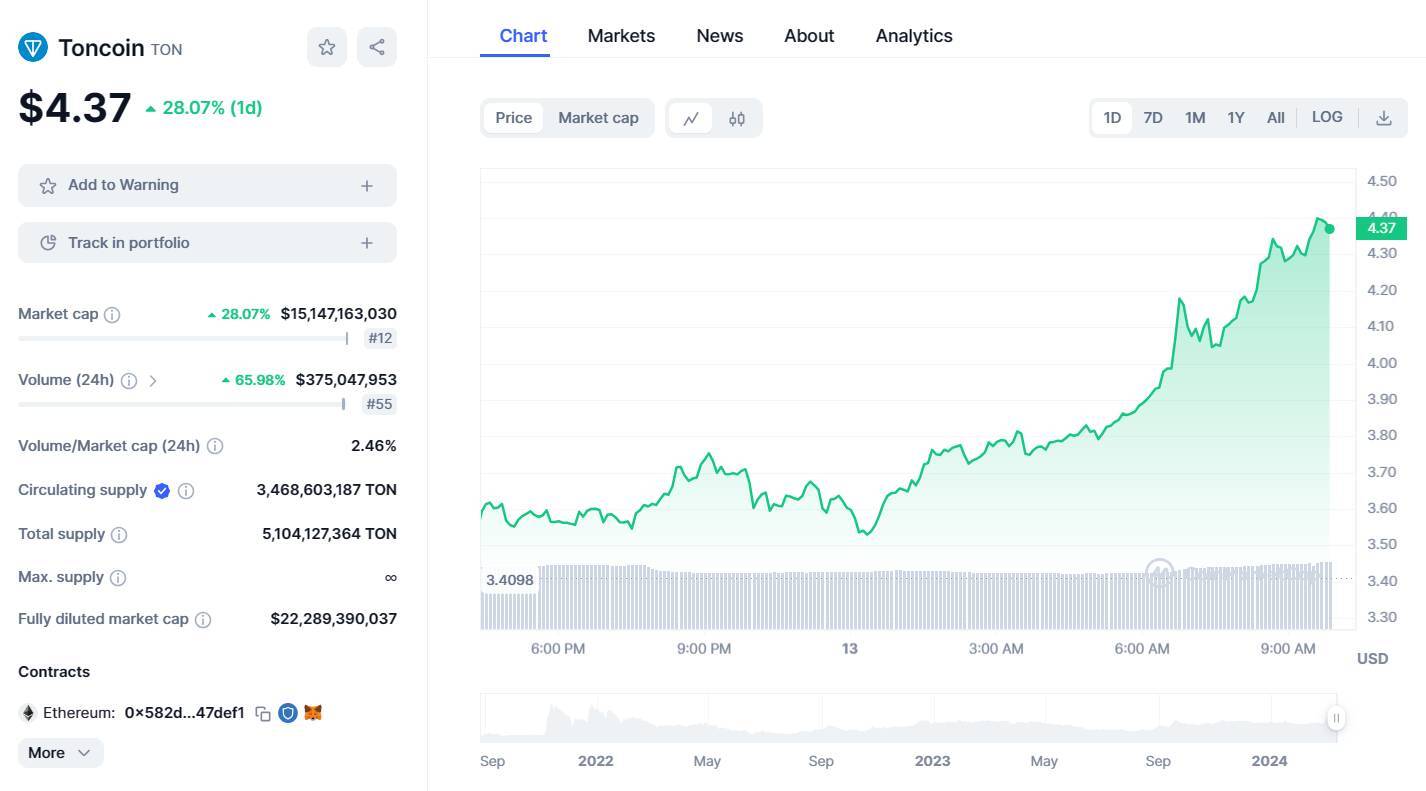The image size is (1426, 791).
Task: Open the News tab
Action: [x=720, y=36]
